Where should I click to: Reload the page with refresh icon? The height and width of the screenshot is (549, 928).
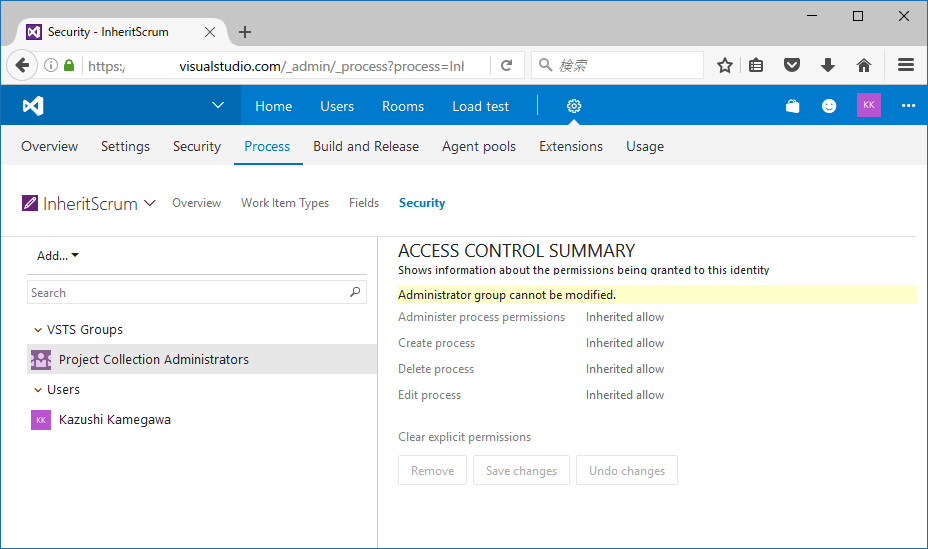[x=507, y=65]
